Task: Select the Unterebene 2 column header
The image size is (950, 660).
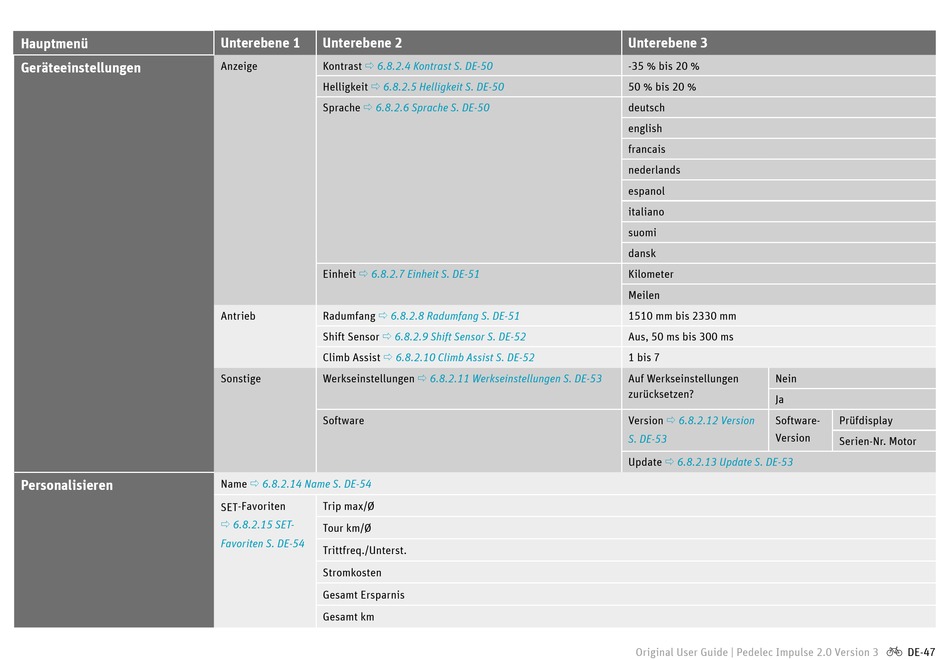Action: click(x=468, y=43)
